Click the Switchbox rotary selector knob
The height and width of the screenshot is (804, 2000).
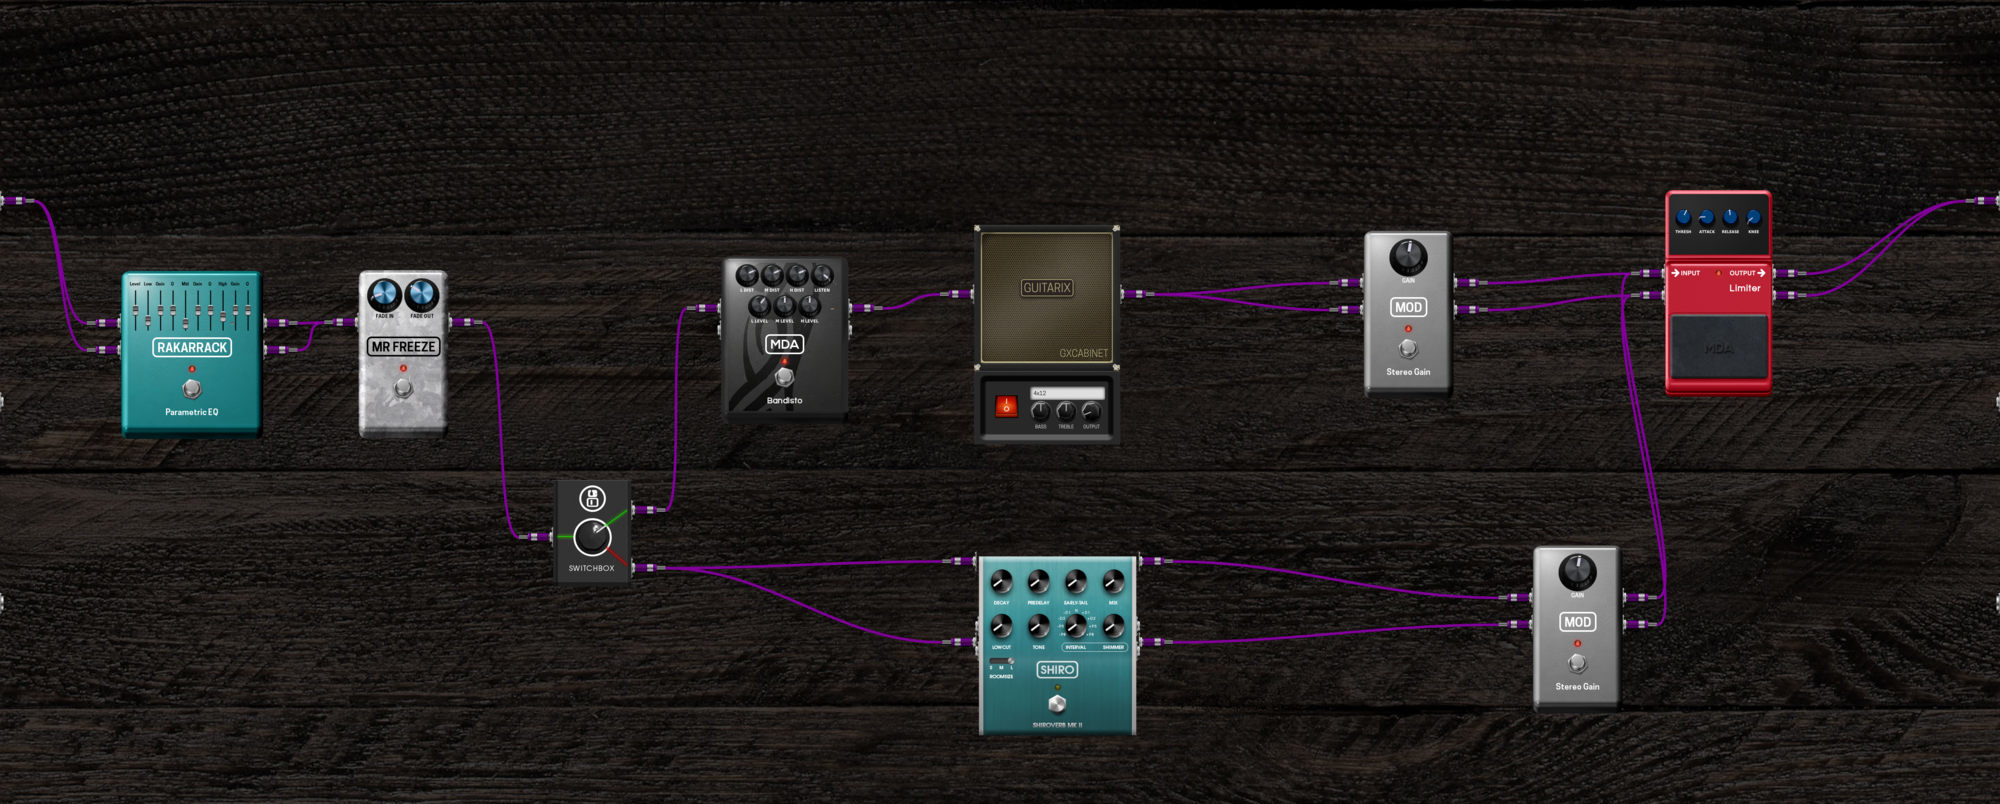click(x=592, y=537)
